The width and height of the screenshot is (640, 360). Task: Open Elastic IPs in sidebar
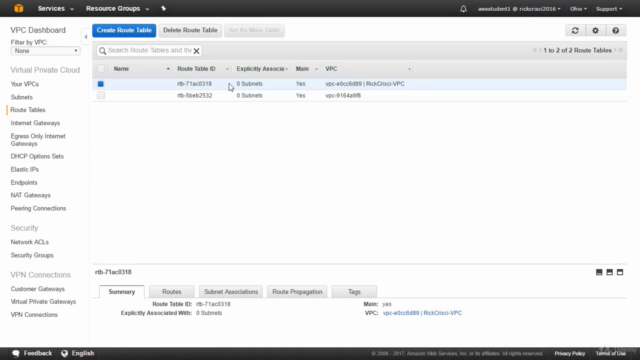point(25,169)
